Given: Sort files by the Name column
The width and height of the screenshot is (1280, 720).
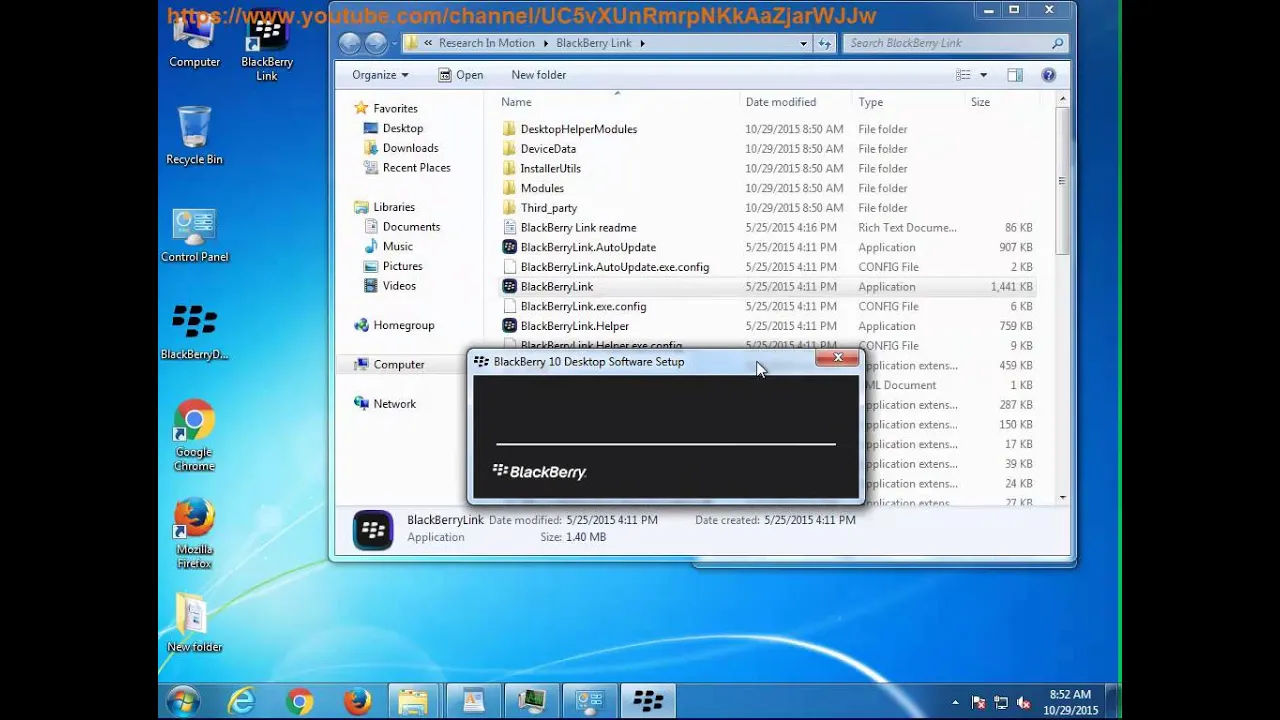Looking at the screenshot, I should [x=617, y=102].
